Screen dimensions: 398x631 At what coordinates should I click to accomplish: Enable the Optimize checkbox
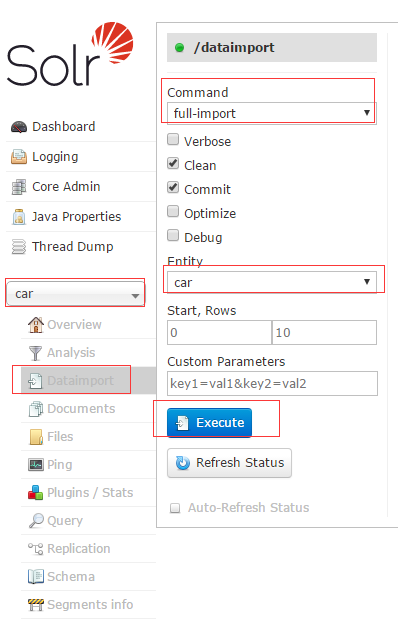(173, 211)
